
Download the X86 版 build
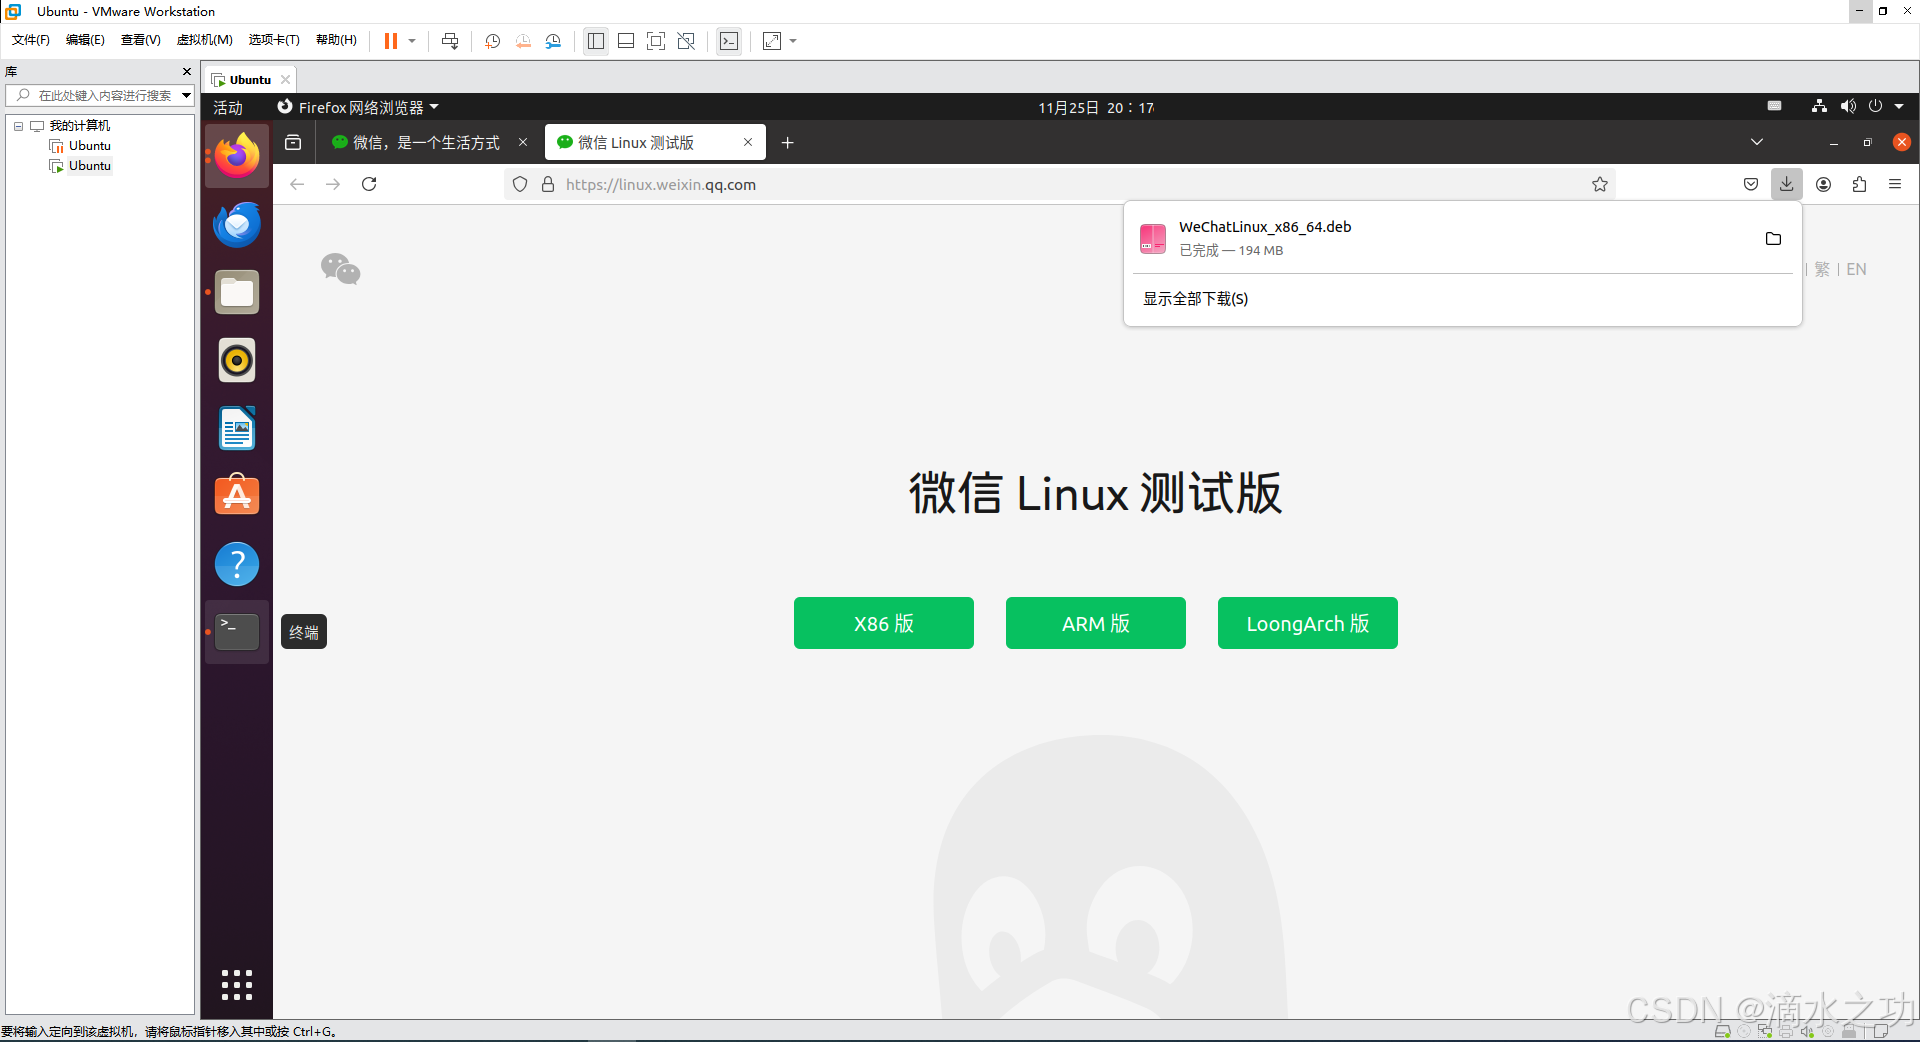pyautogui.click(x=884, y=623)
